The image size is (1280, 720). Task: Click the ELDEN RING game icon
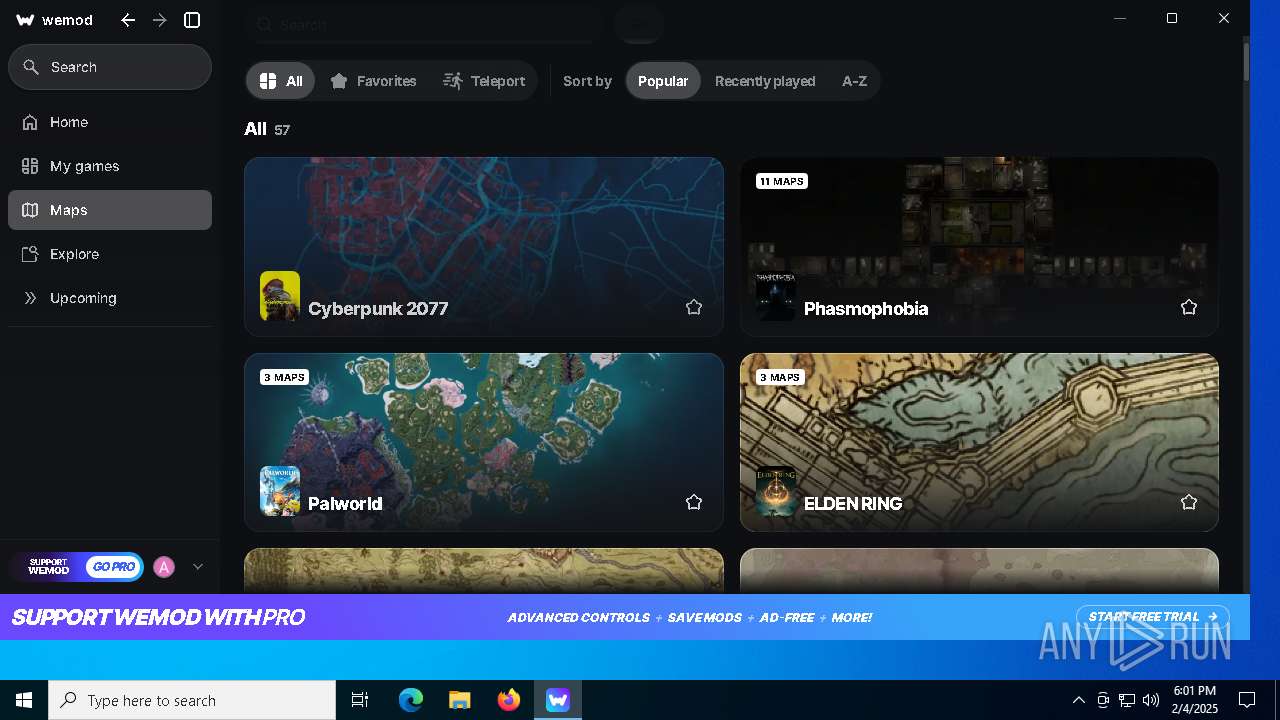point(776,491)
